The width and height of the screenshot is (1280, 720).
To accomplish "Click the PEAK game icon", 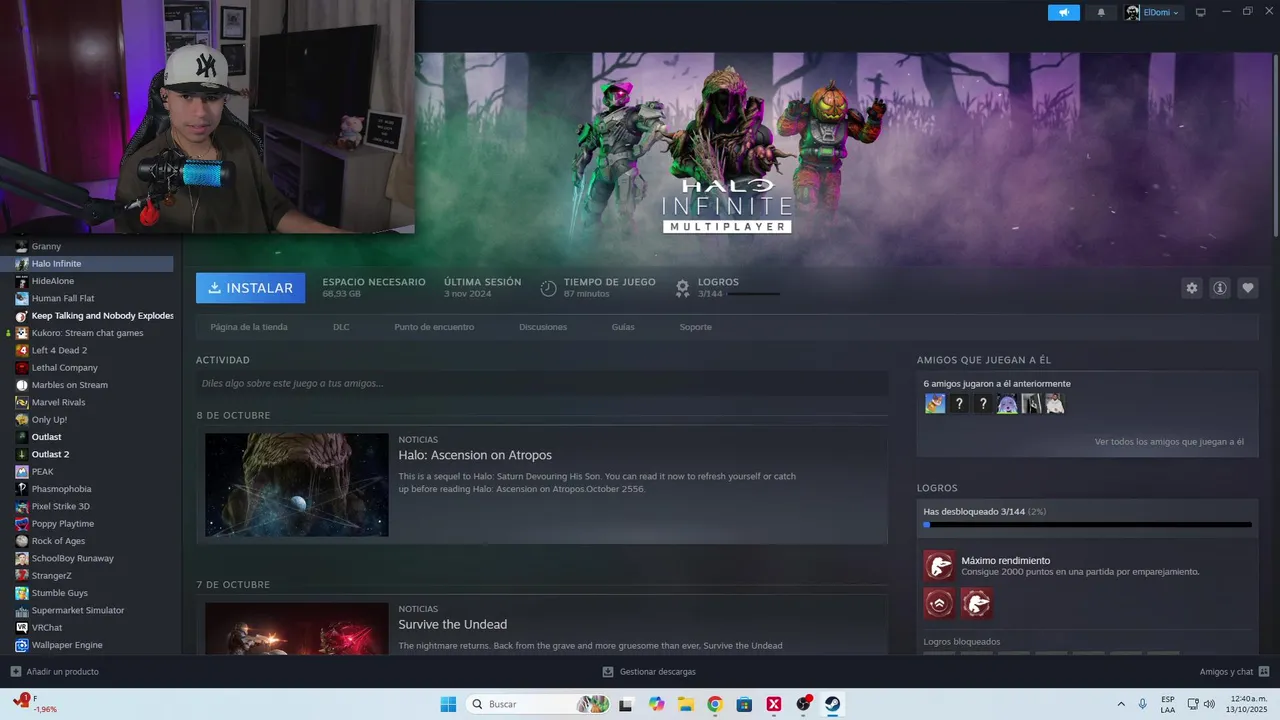I will (22, 471).
